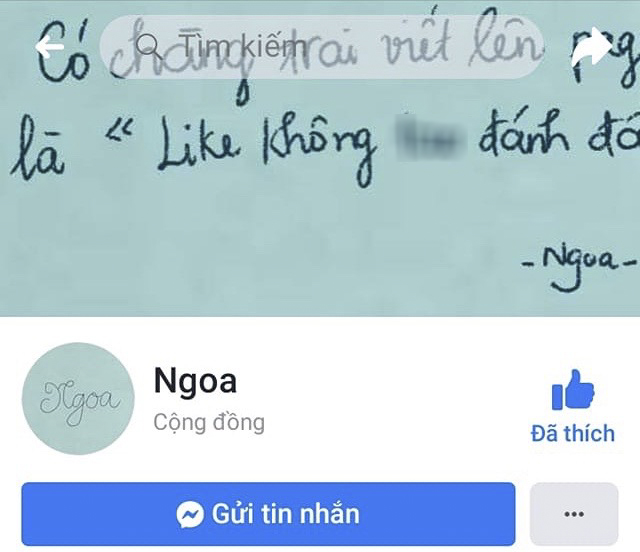Click the Ngoa page title
This screenshot has width=640, height=552.
click(195, 382)
